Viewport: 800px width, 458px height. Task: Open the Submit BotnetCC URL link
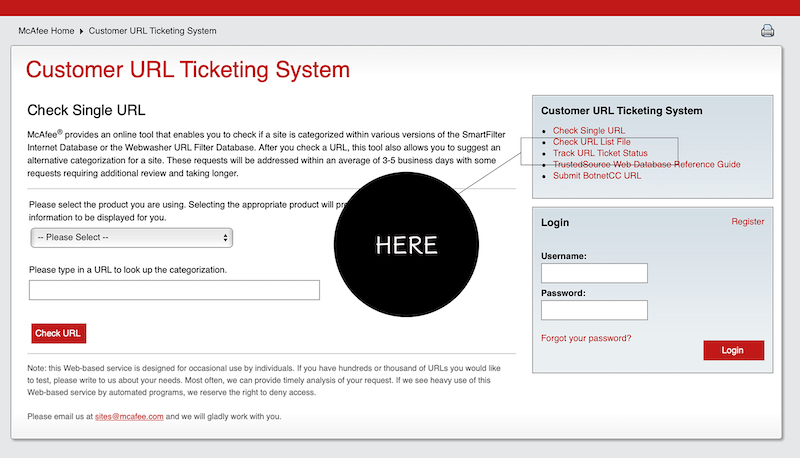597,175
